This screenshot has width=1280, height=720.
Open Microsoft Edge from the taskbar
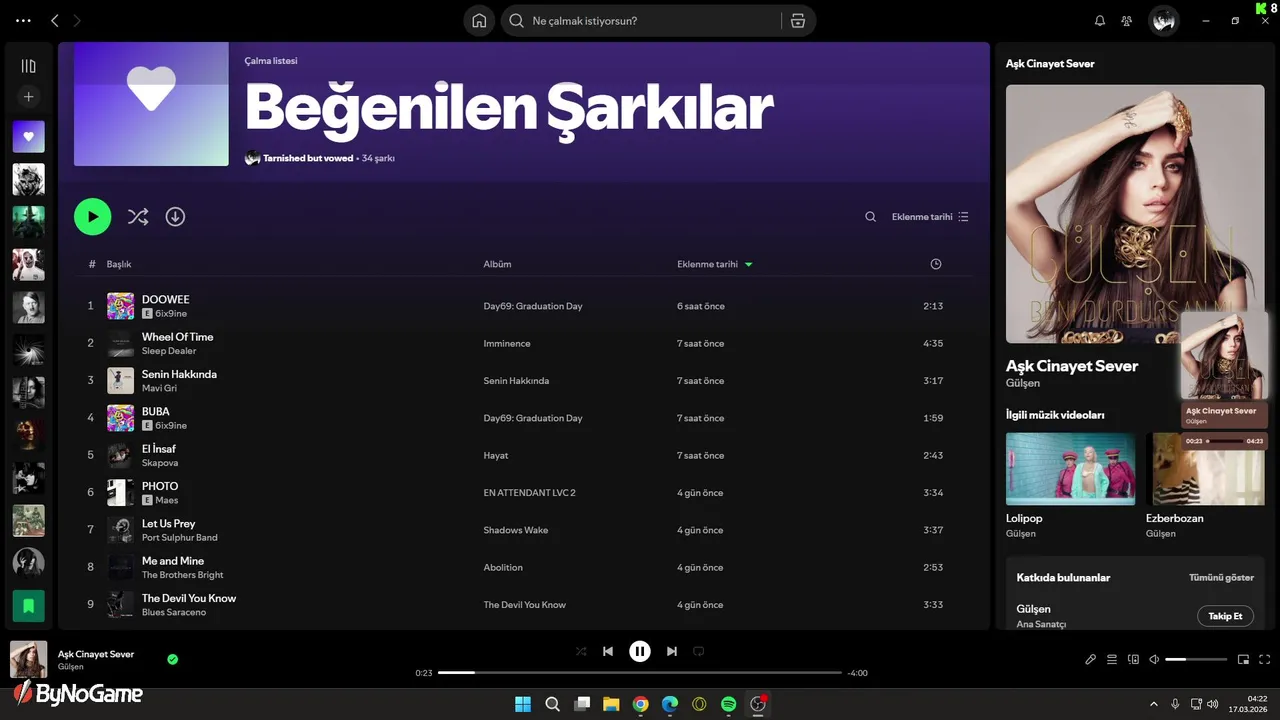670,704
